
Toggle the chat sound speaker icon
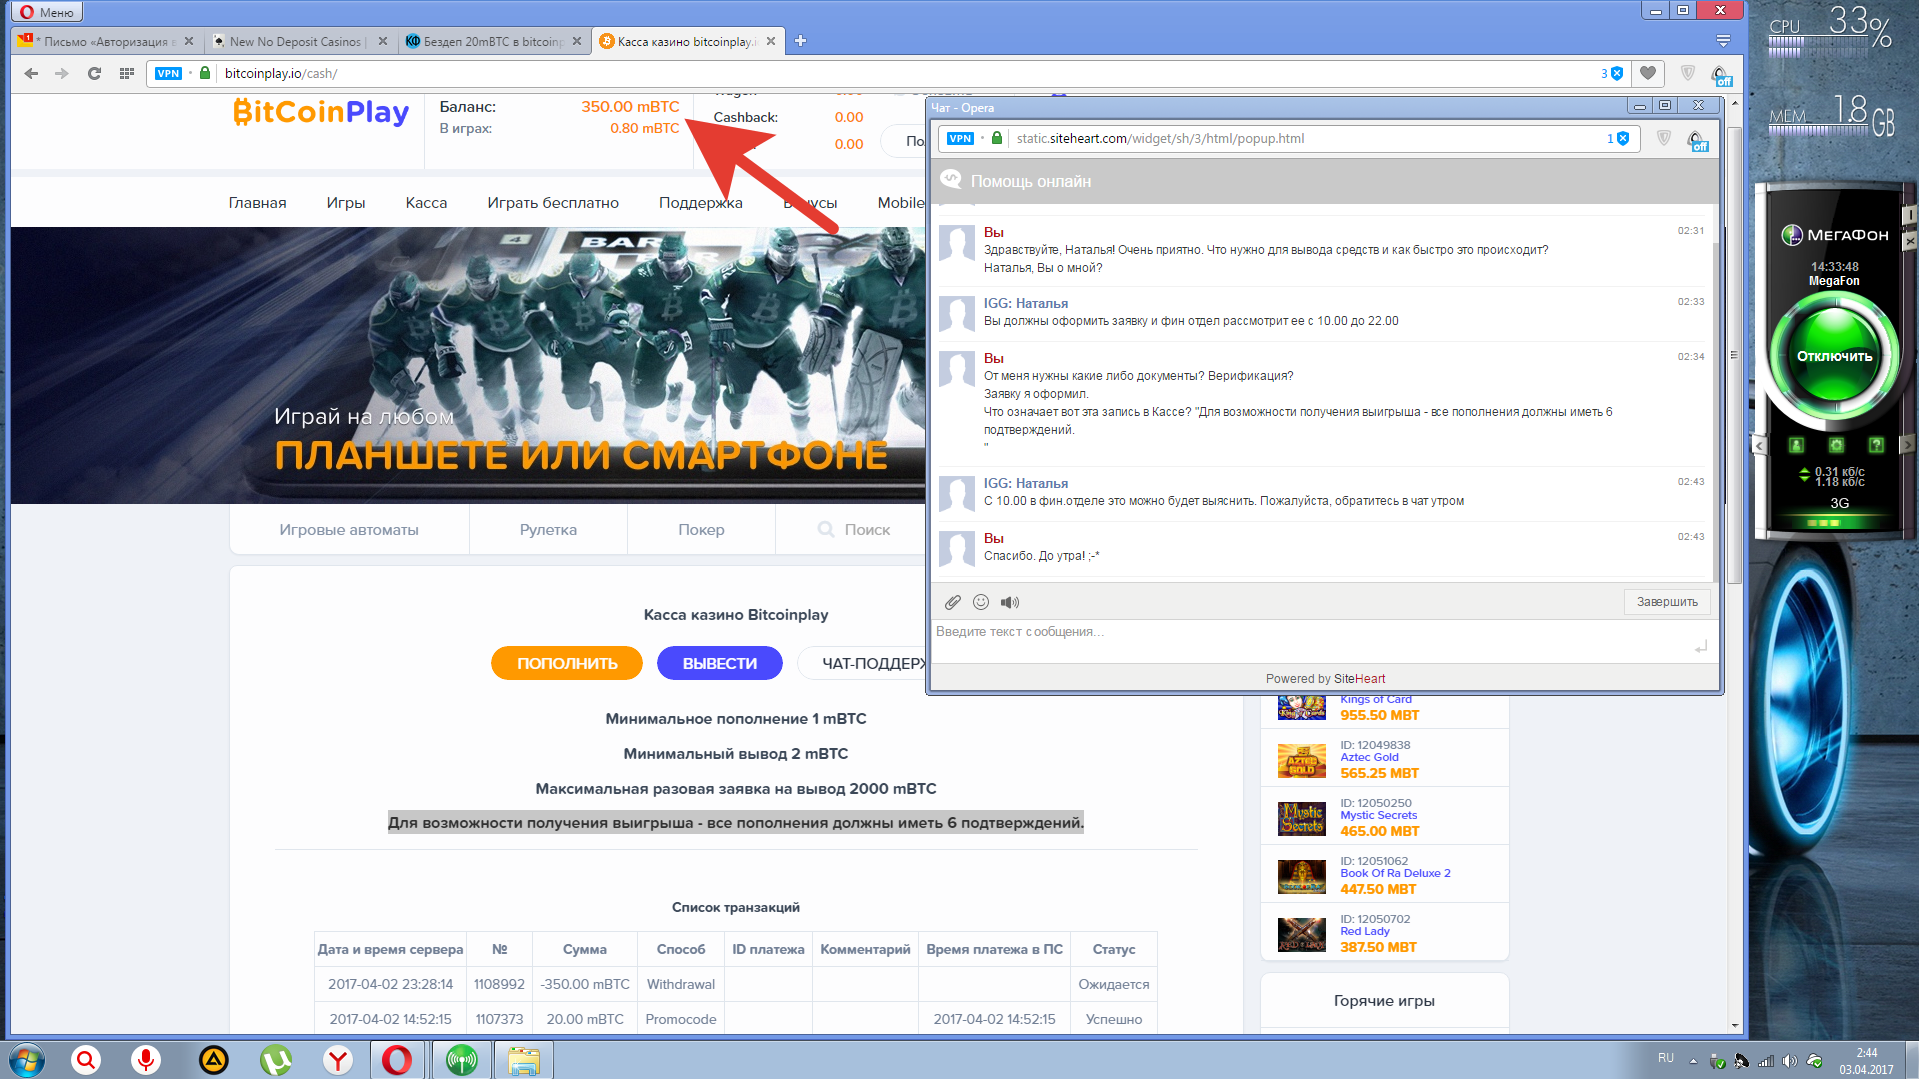(x=1010, y=602)
